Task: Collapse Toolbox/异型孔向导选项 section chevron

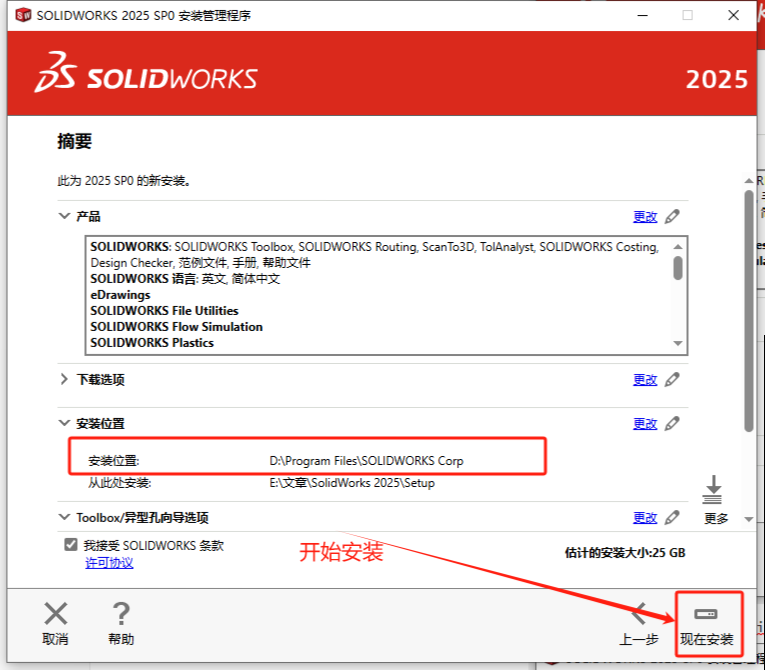Action: (64, 517)
